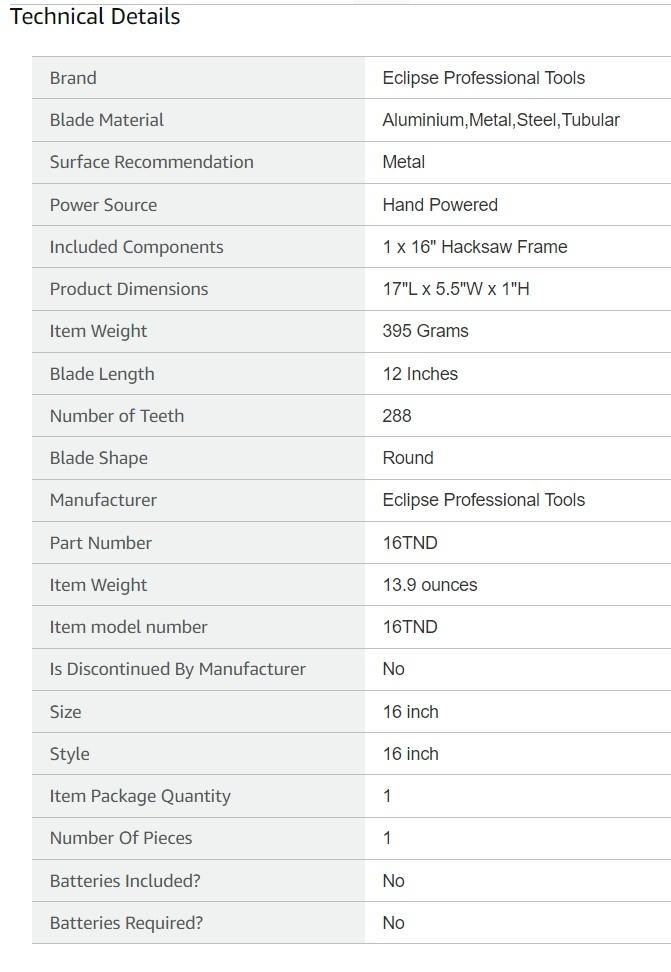Select the Blade Material label
Image resolution: width=671 pixels, height=972 pixels.
107,120
